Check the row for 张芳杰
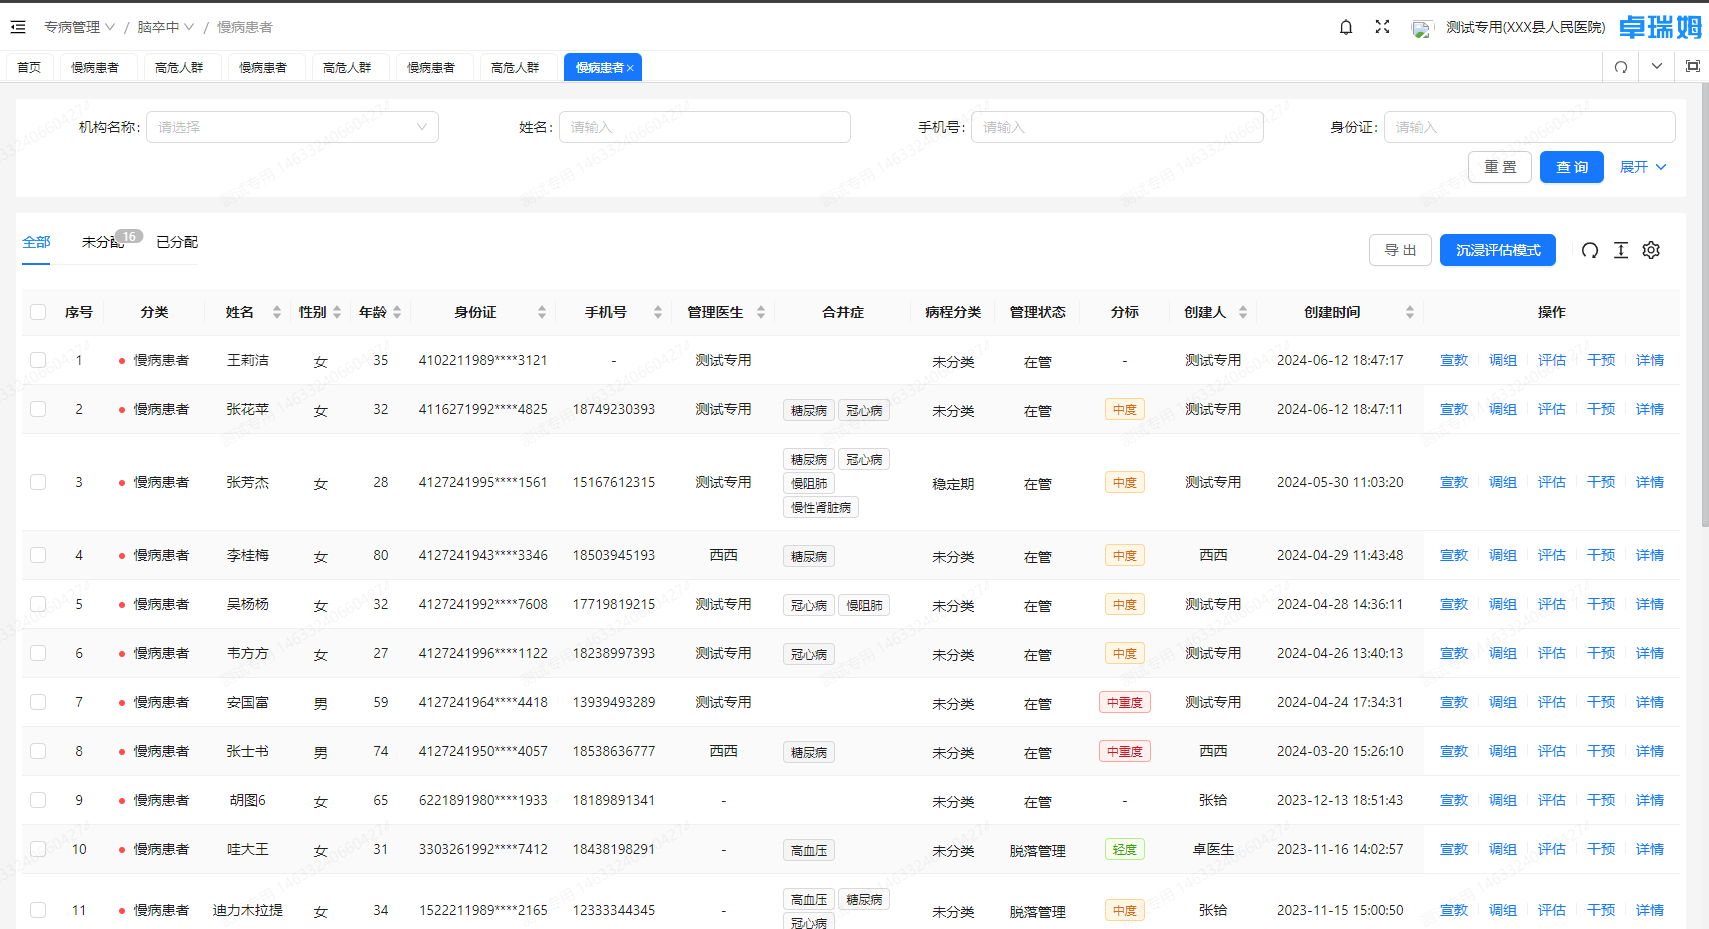Screen dimensions: 1709x929 click(x=38, y=482)
